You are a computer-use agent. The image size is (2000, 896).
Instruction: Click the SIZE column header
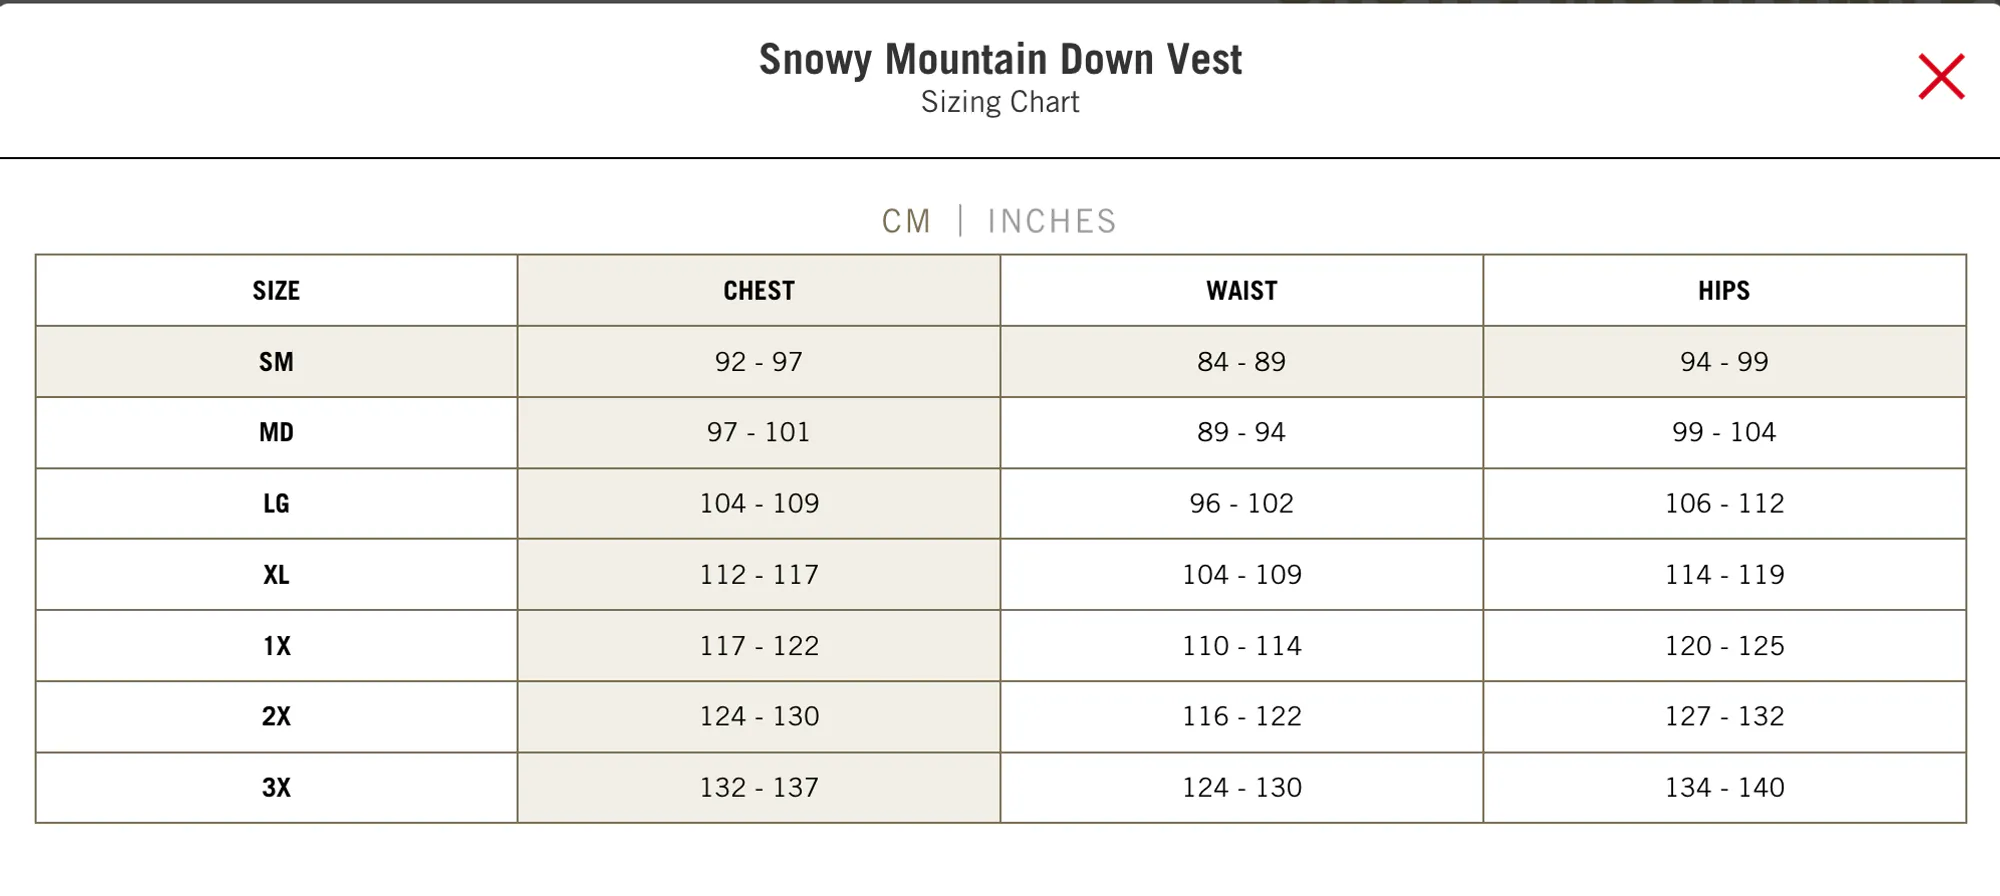tap(276, 291)
